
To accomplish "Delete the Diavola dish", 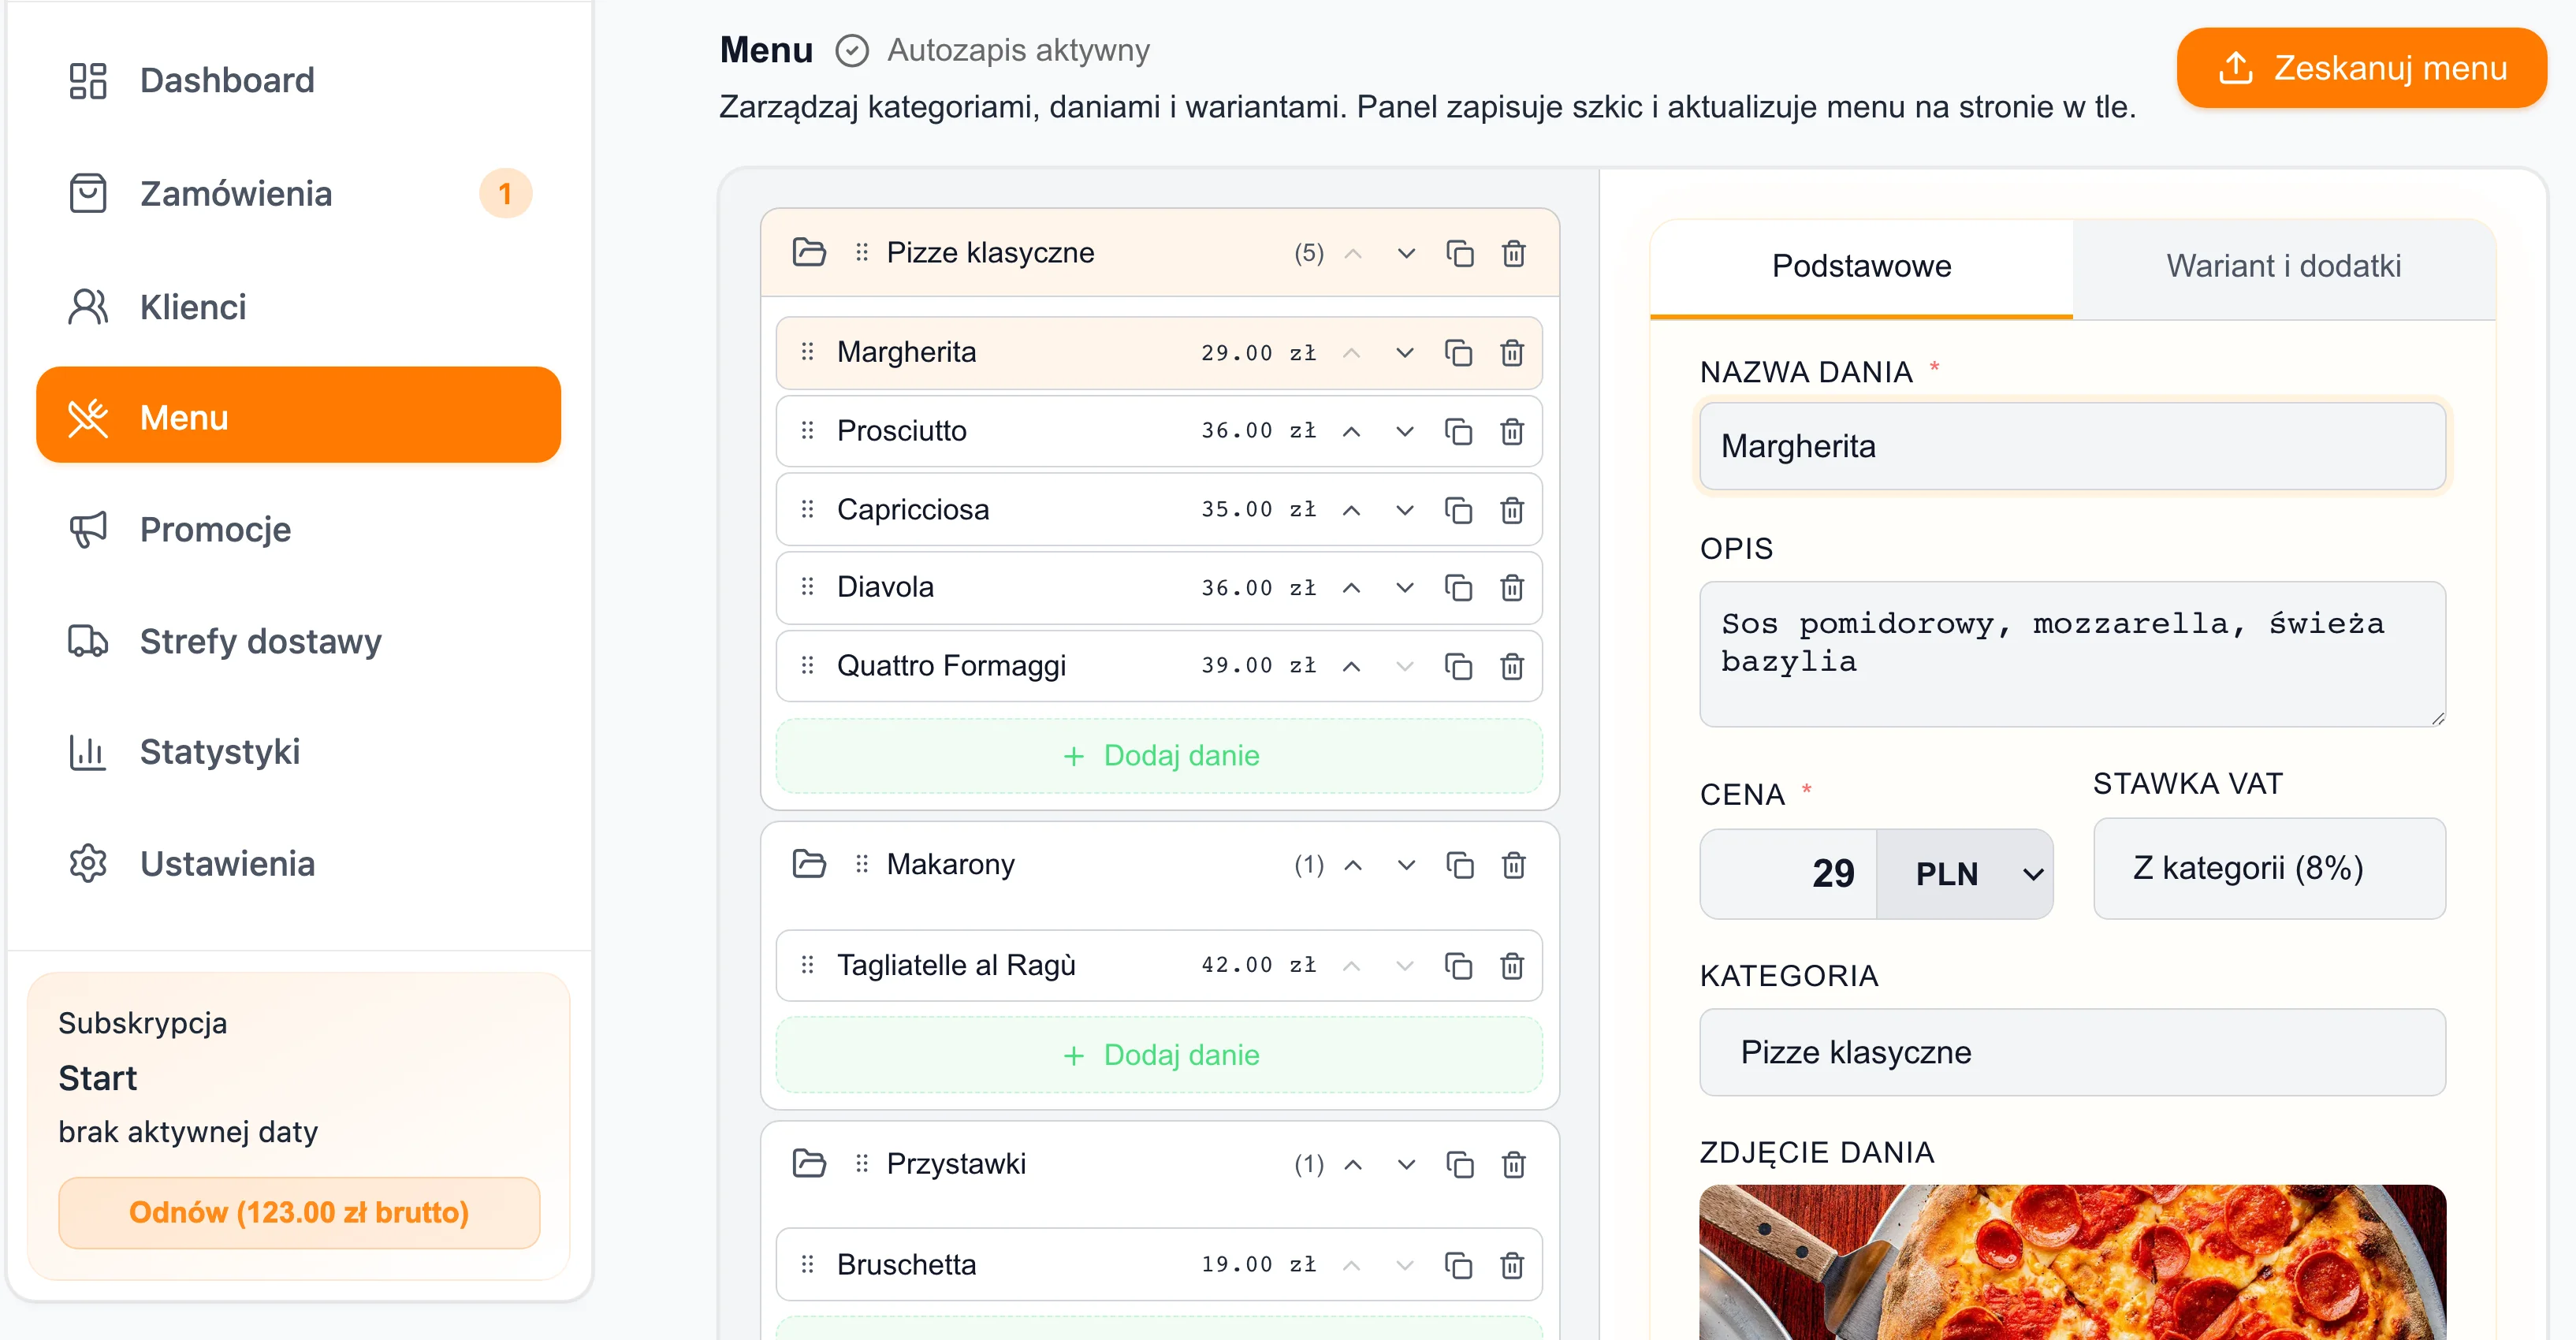I will (x=1512, y=588).
